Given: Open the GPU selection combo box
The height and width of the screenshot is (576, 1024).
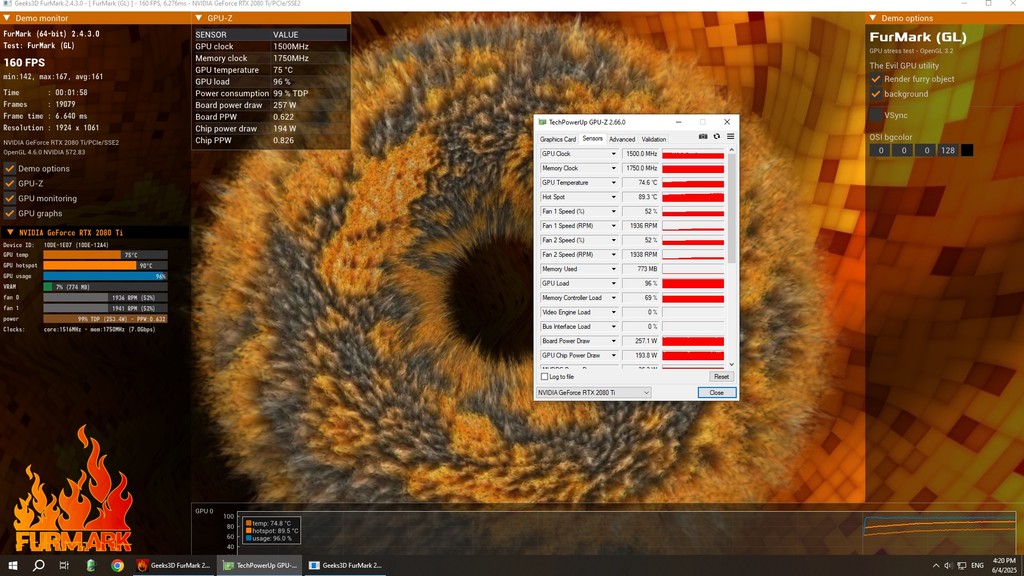Looking at the screenshot, I should (x=594, y=392).
